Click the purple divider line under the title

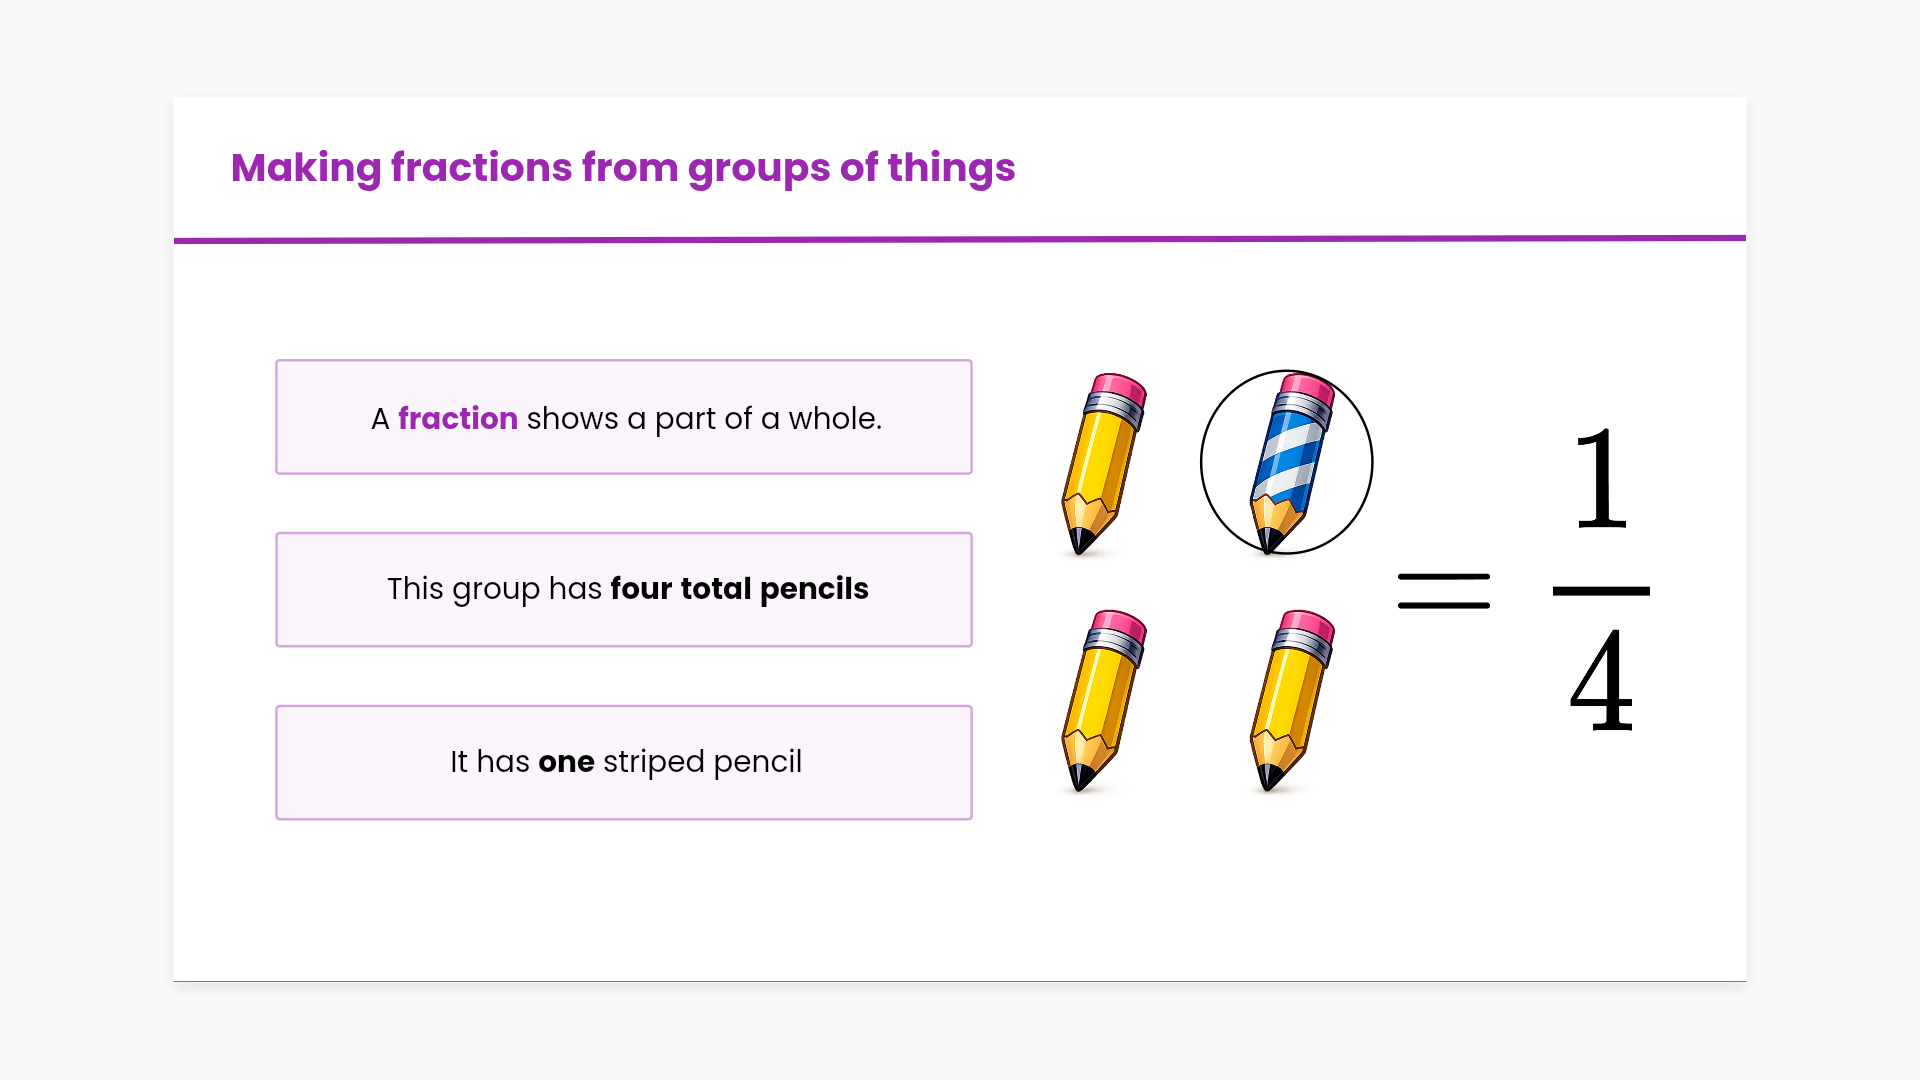pos(959,240)
